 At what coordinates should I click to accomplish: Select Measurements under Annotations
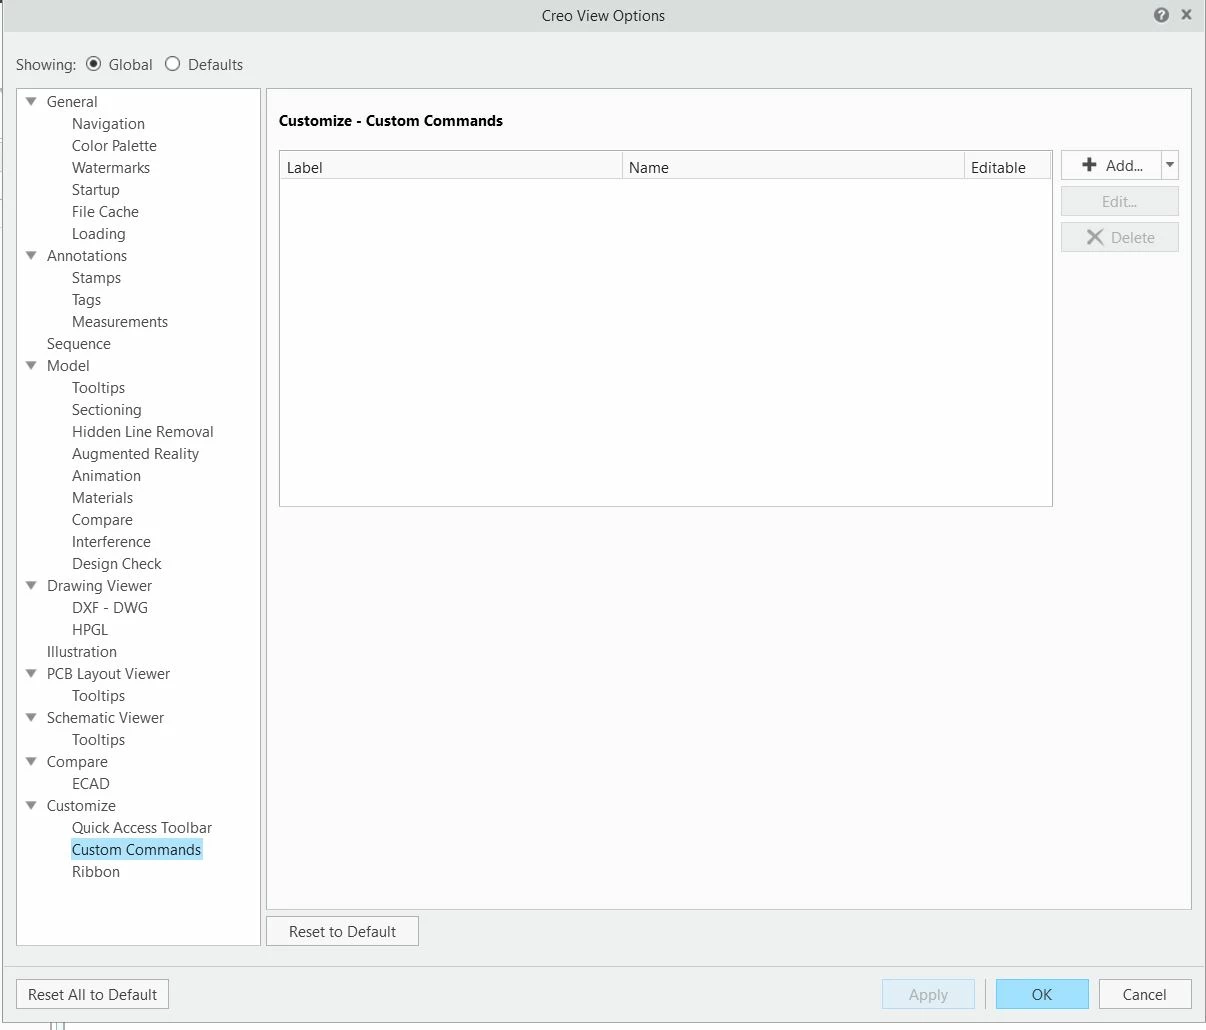point(120,321)
